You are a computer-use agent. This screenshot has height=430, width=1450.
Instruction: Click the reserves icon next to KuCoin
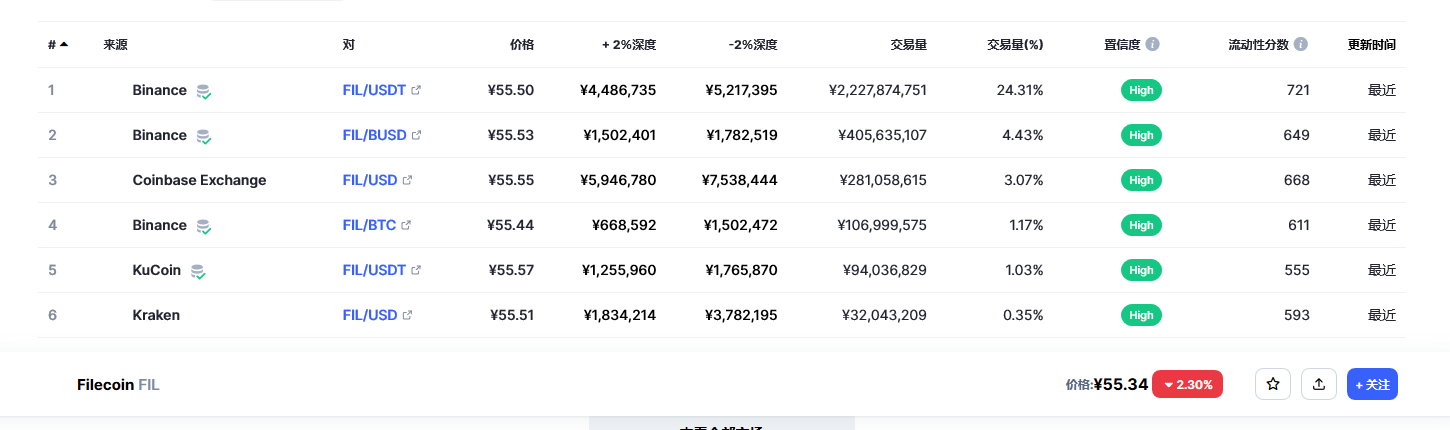tap(198, 271)
